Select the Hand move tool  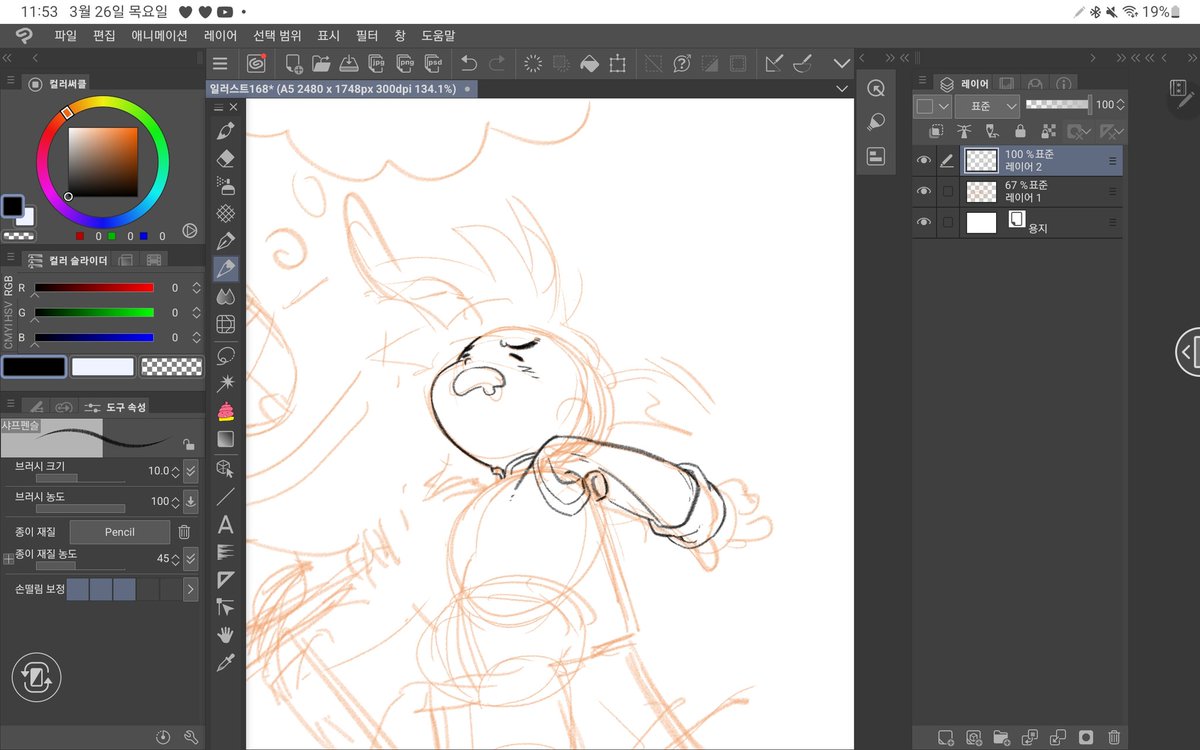click(226, 634)
